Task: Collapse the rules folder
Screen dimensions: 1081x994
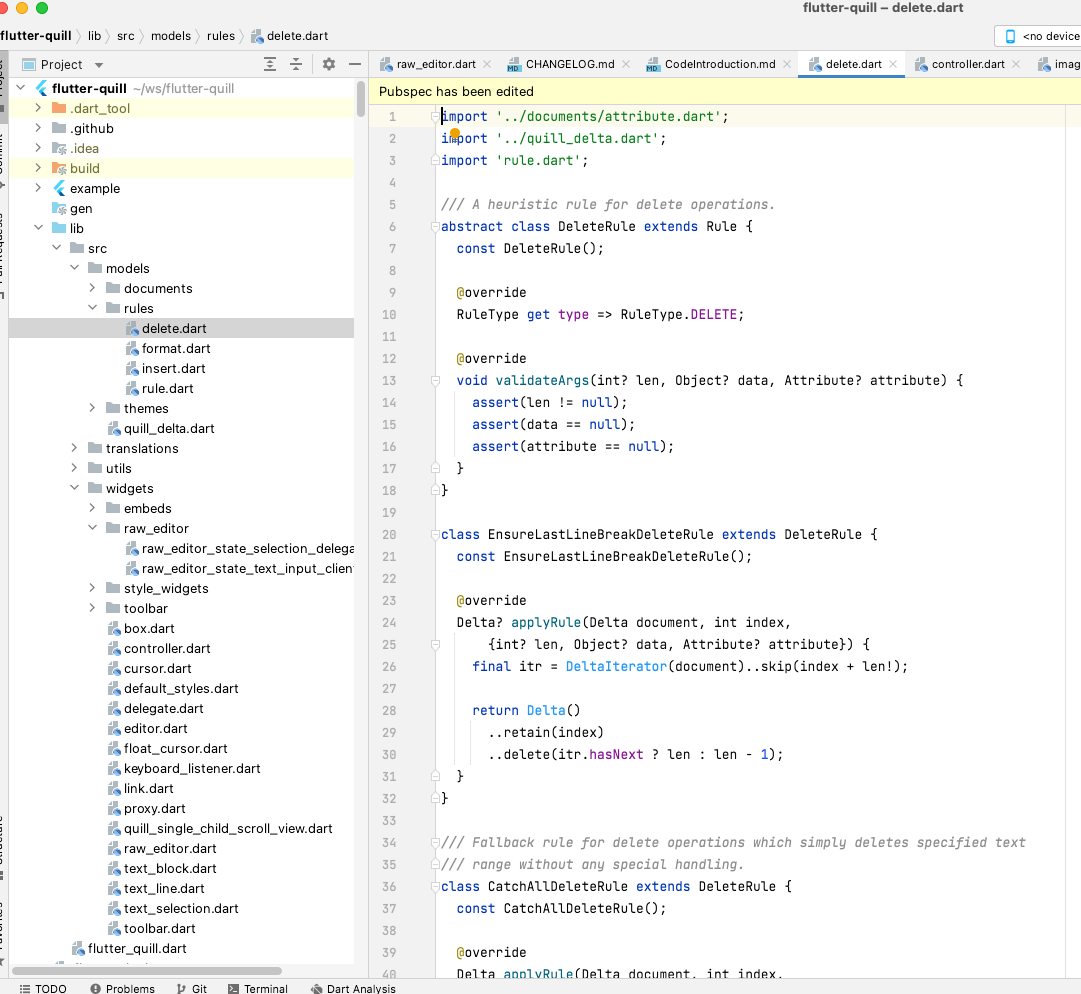Action: 92,307
